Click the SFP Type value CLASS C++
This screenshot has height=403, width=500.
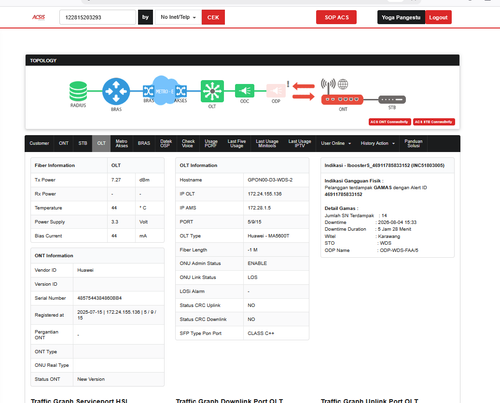pyautogui.click(x=261, y=333)
